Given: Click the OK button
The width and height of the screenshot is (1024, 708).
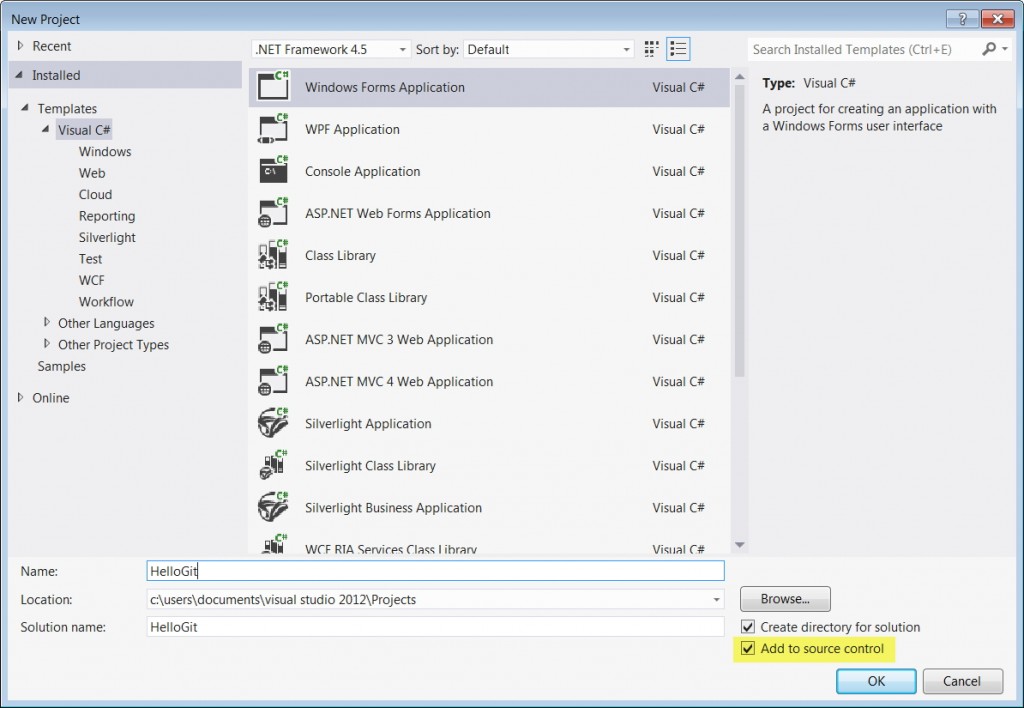Looking at the screenshot, I should (876, 681).
